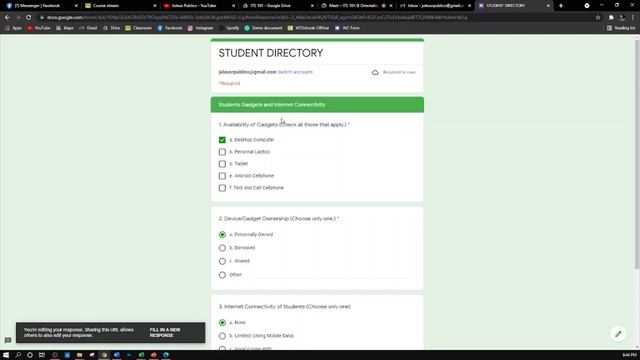
Task: Click the Windows taskbar search icon
Action: pyautogui.click(x=18, y=355)
